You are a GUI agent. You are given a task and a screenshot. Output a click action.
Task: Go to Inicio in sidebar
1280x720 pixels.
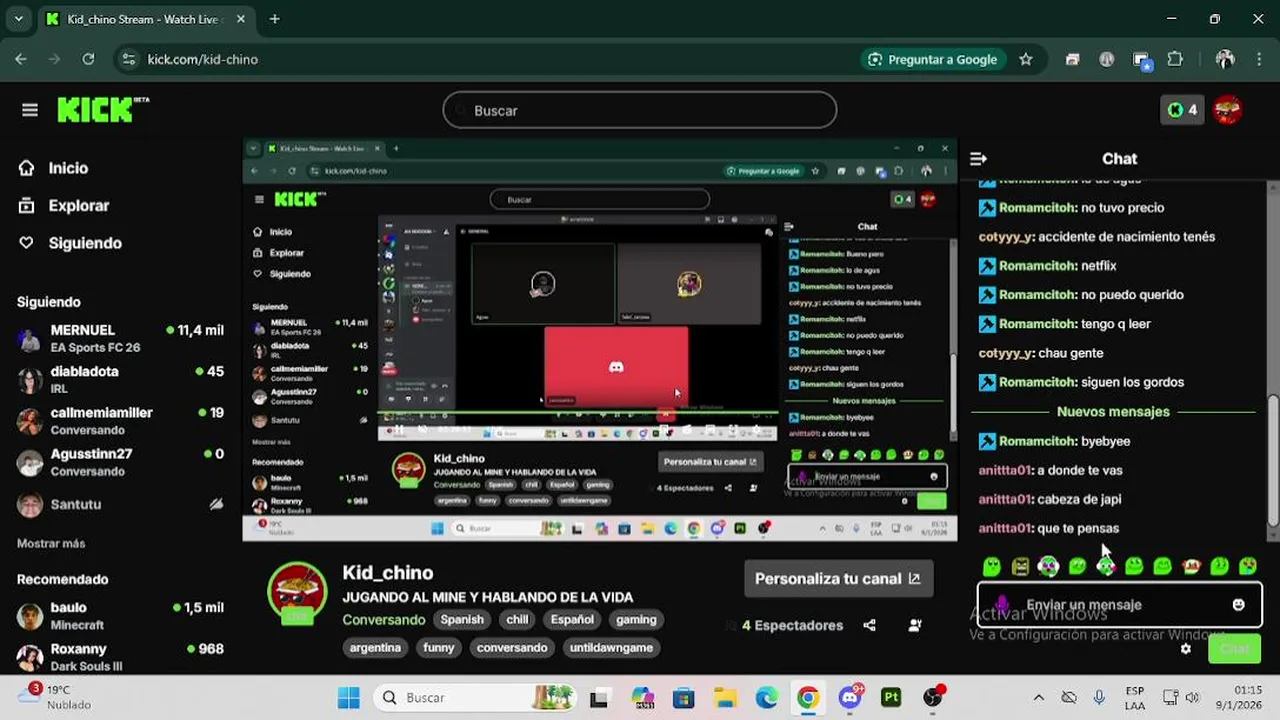coord(53,168)
